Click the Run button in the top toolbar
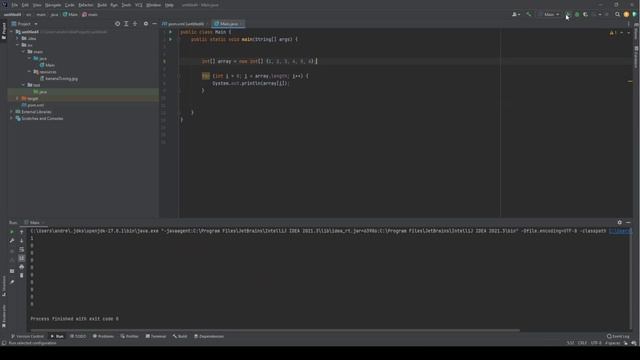The width and height of the screenshot is (640, 360). 568,14
